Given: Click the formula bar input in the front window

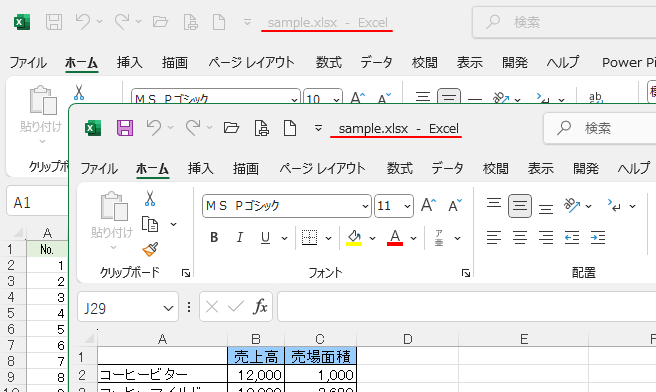Looking at the screenshot, I should 466,307.
